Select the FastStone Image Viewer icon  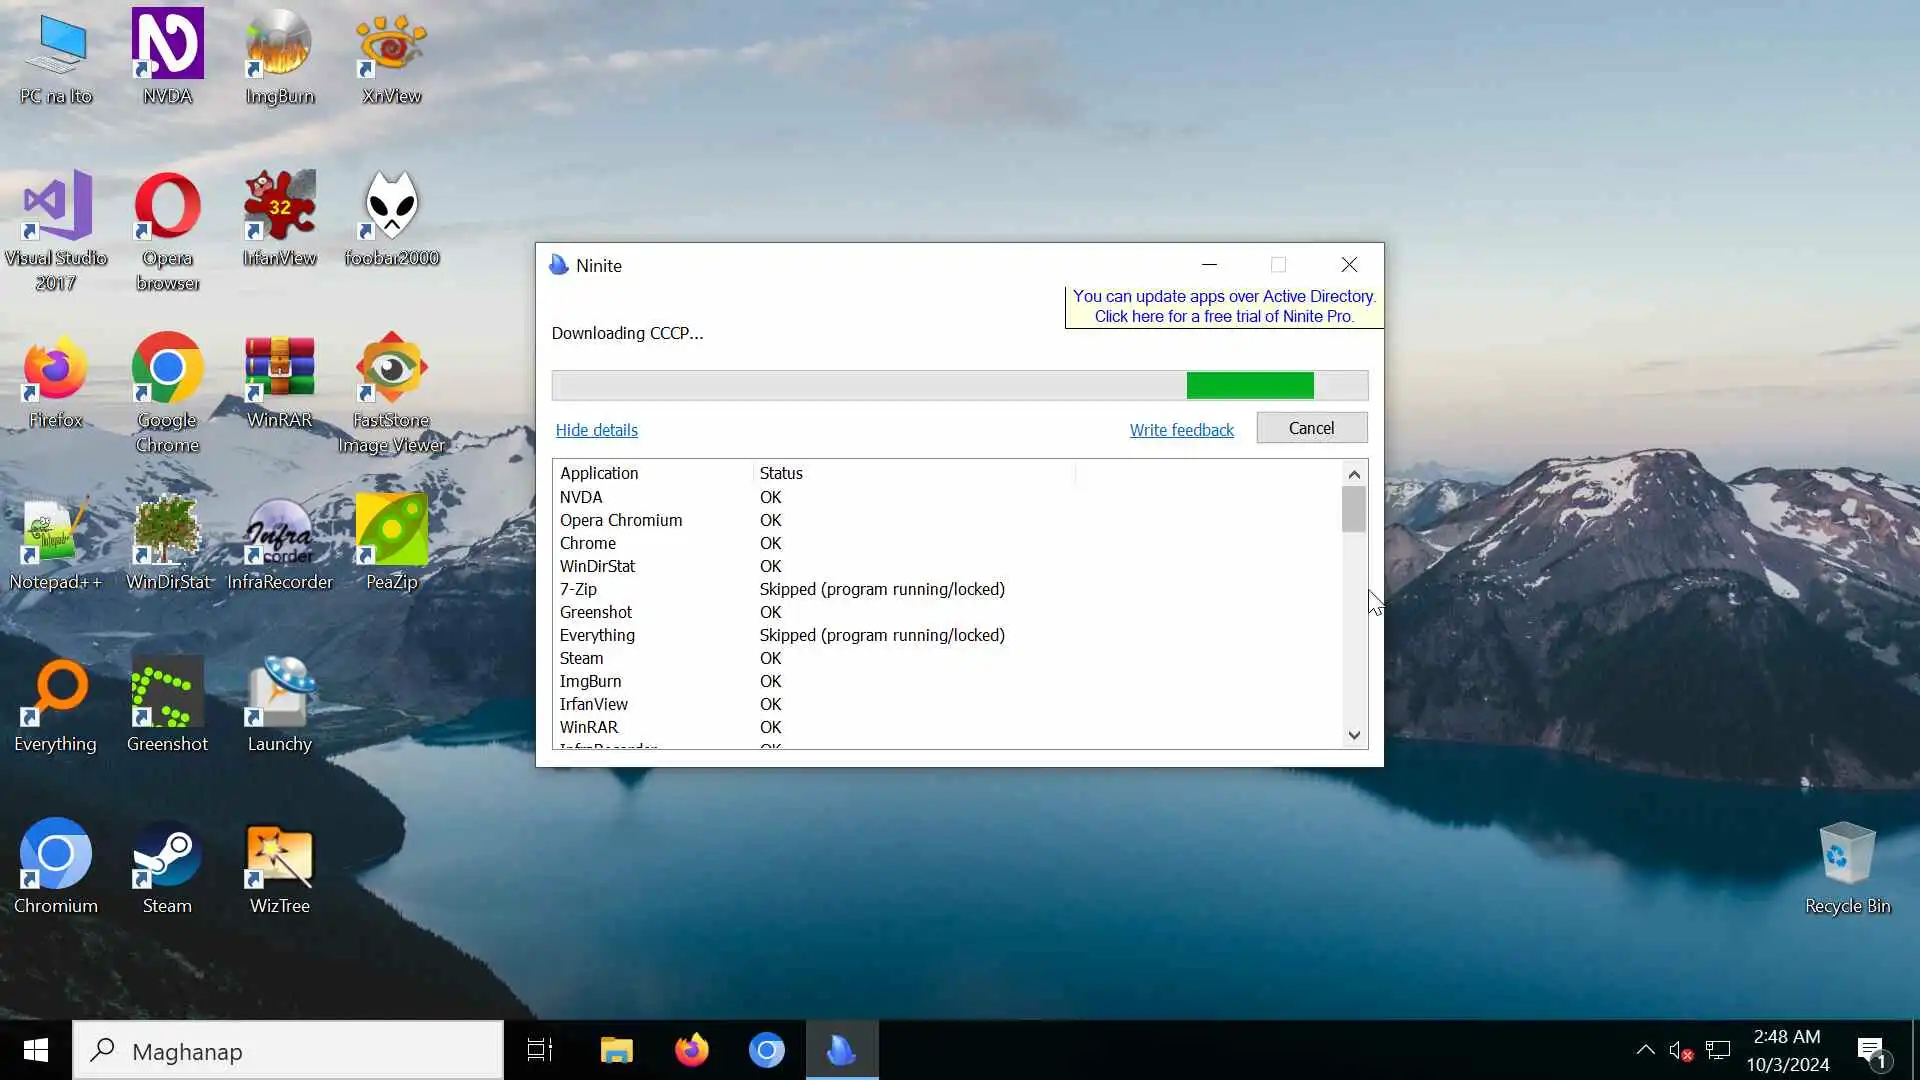pos(391,369)
